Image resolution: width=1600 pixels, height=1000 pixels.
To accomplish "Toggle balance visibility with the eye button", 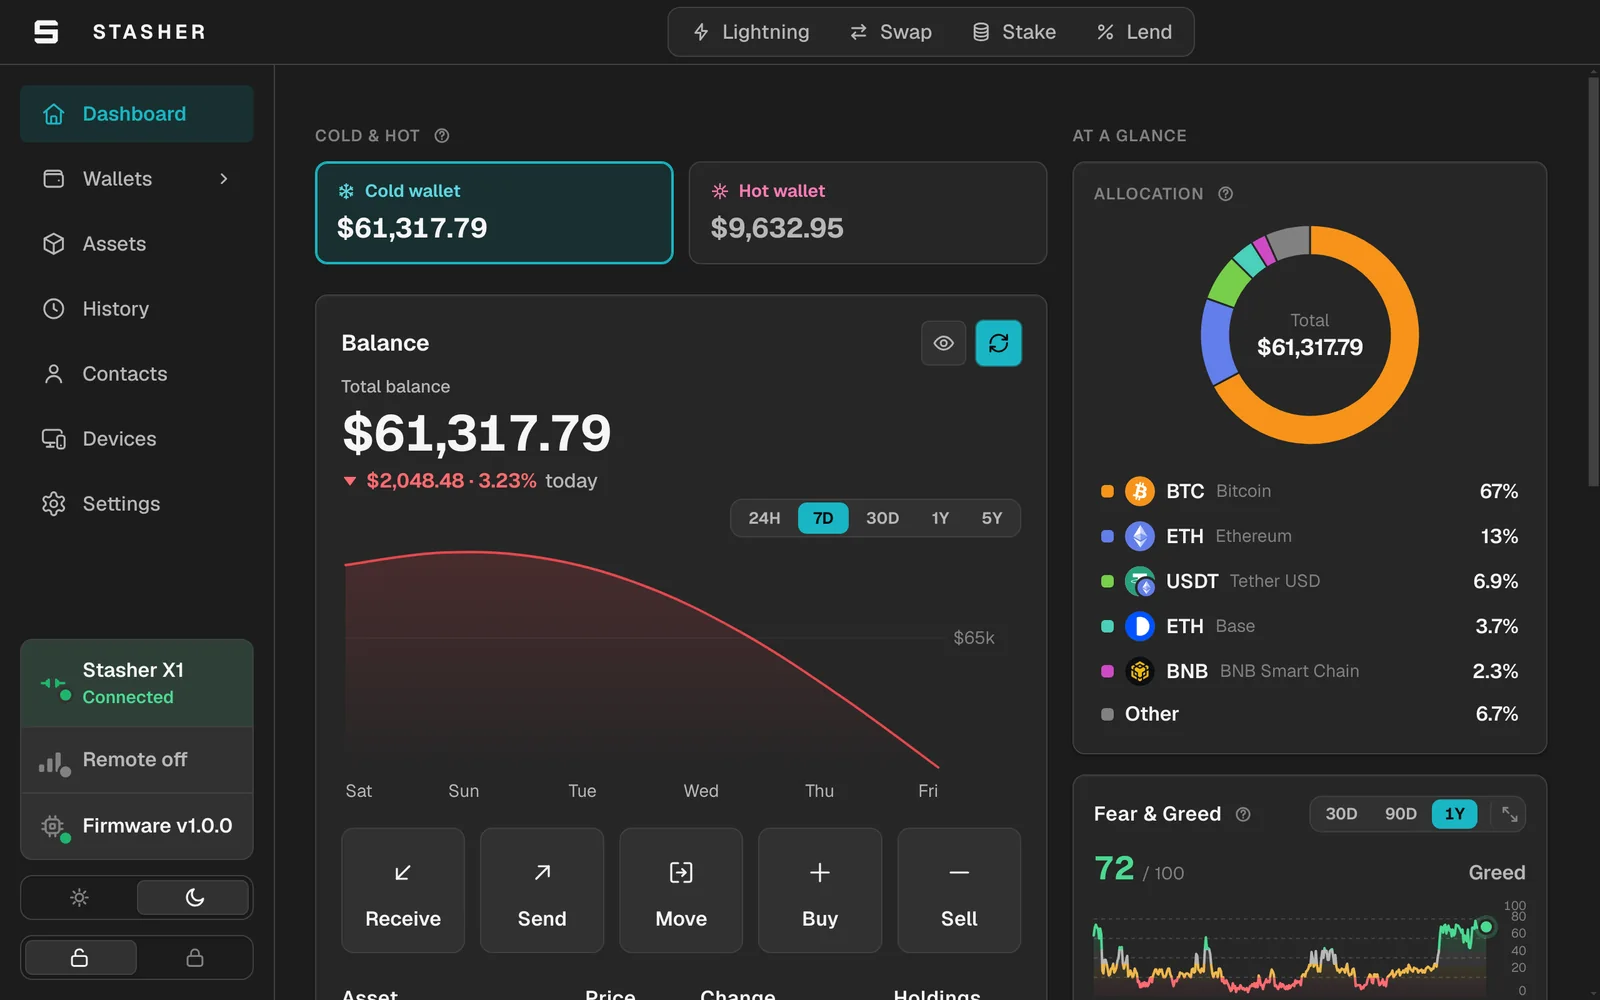I will (943, 343).
